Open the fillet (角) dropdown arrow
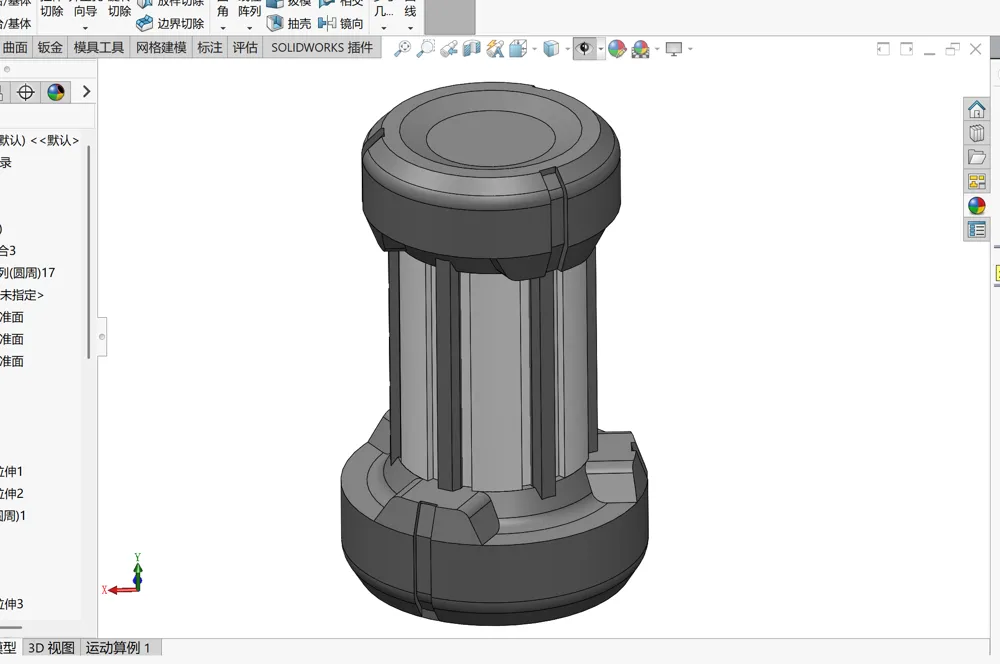This screenshot has width=1000, height=664. (223, 28)
